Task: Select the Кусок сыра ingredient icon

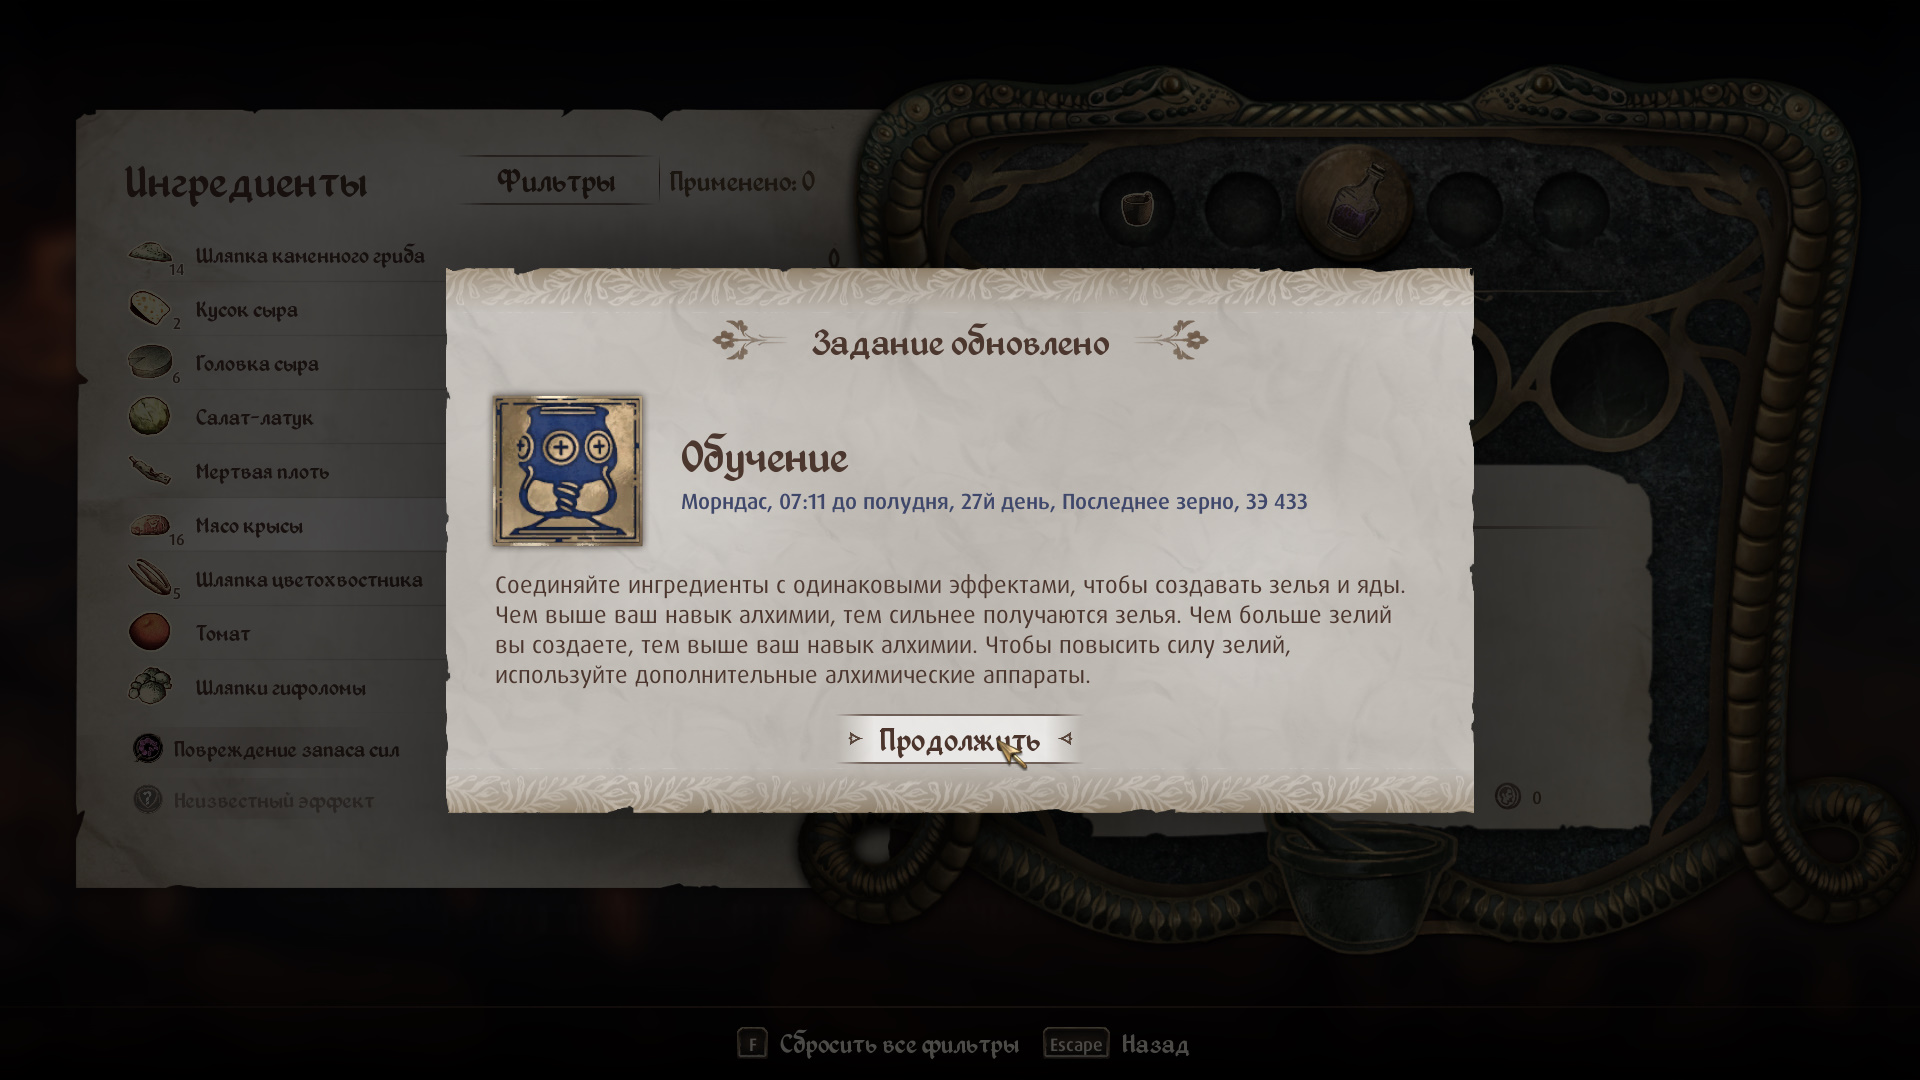Action: coord(150,309)
